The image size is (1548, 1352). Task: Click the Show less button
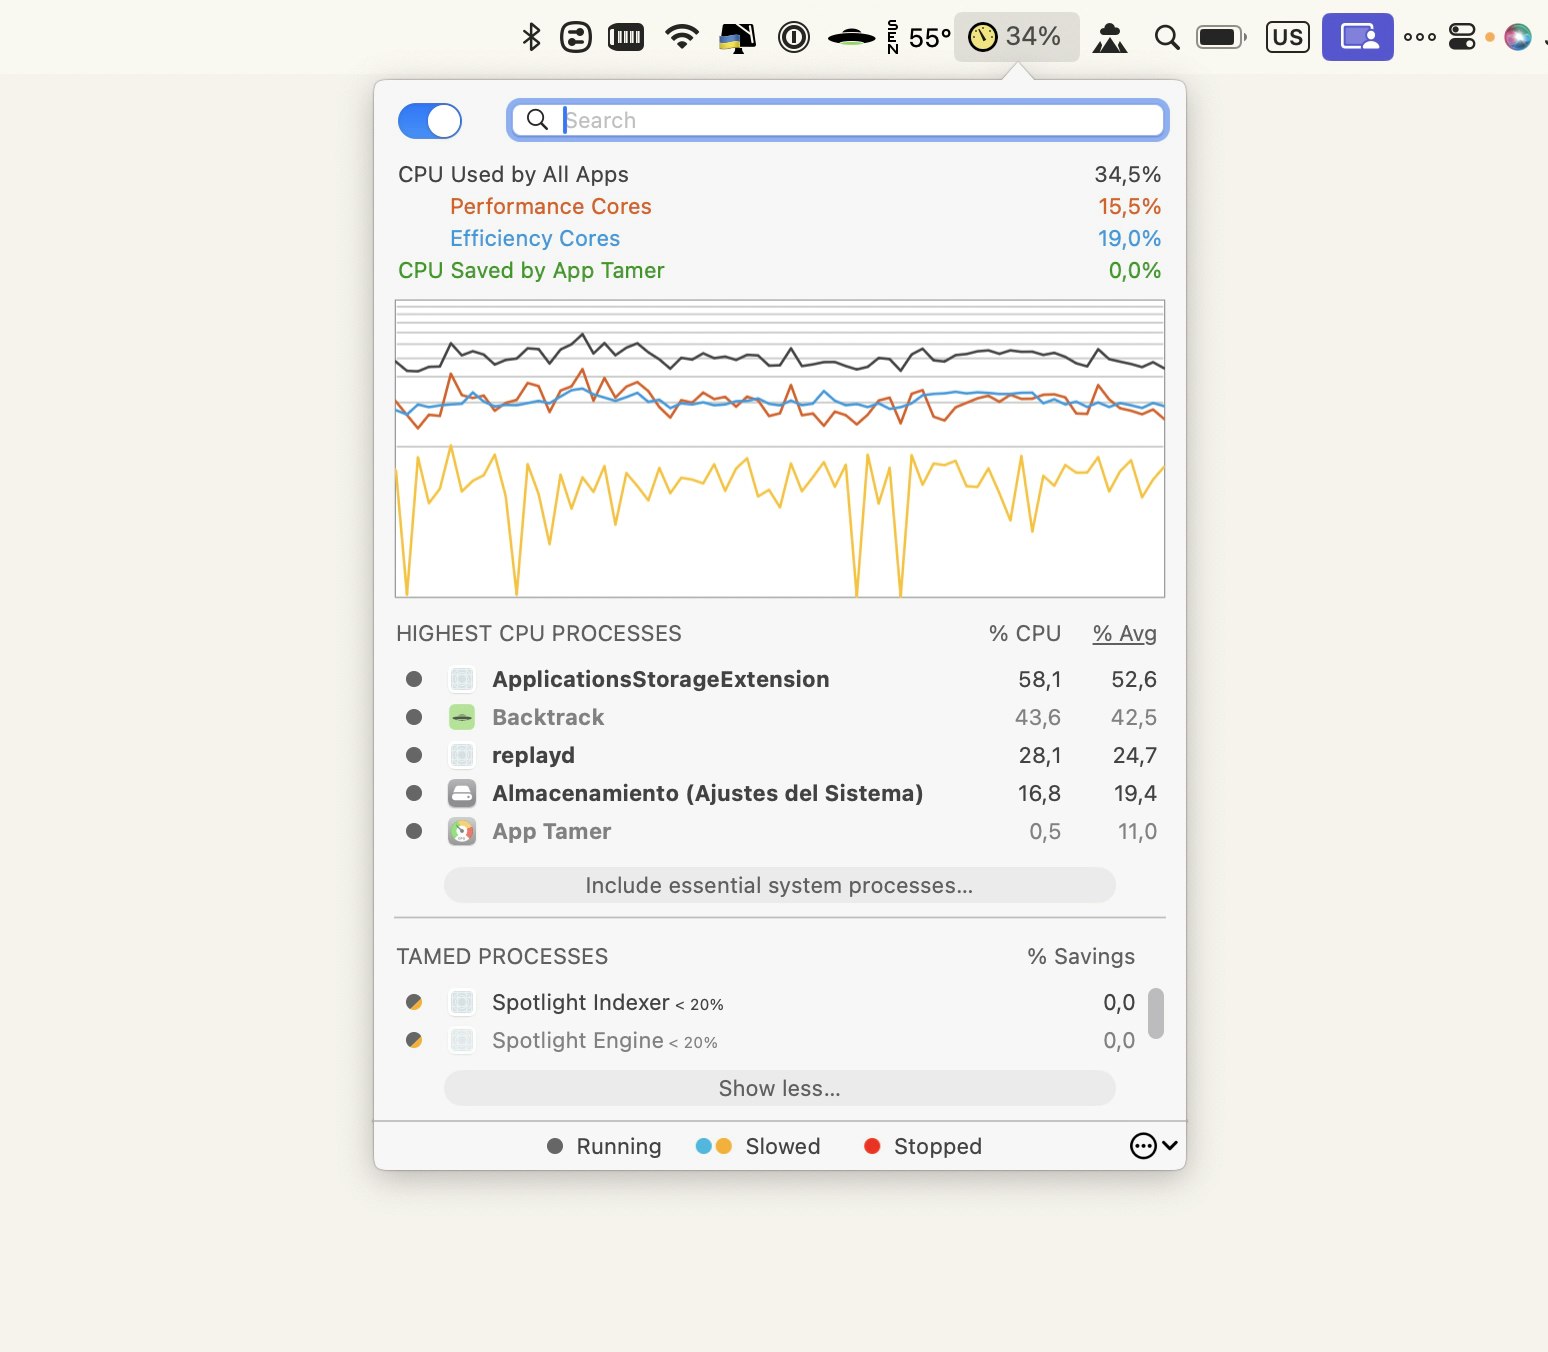780,1089
